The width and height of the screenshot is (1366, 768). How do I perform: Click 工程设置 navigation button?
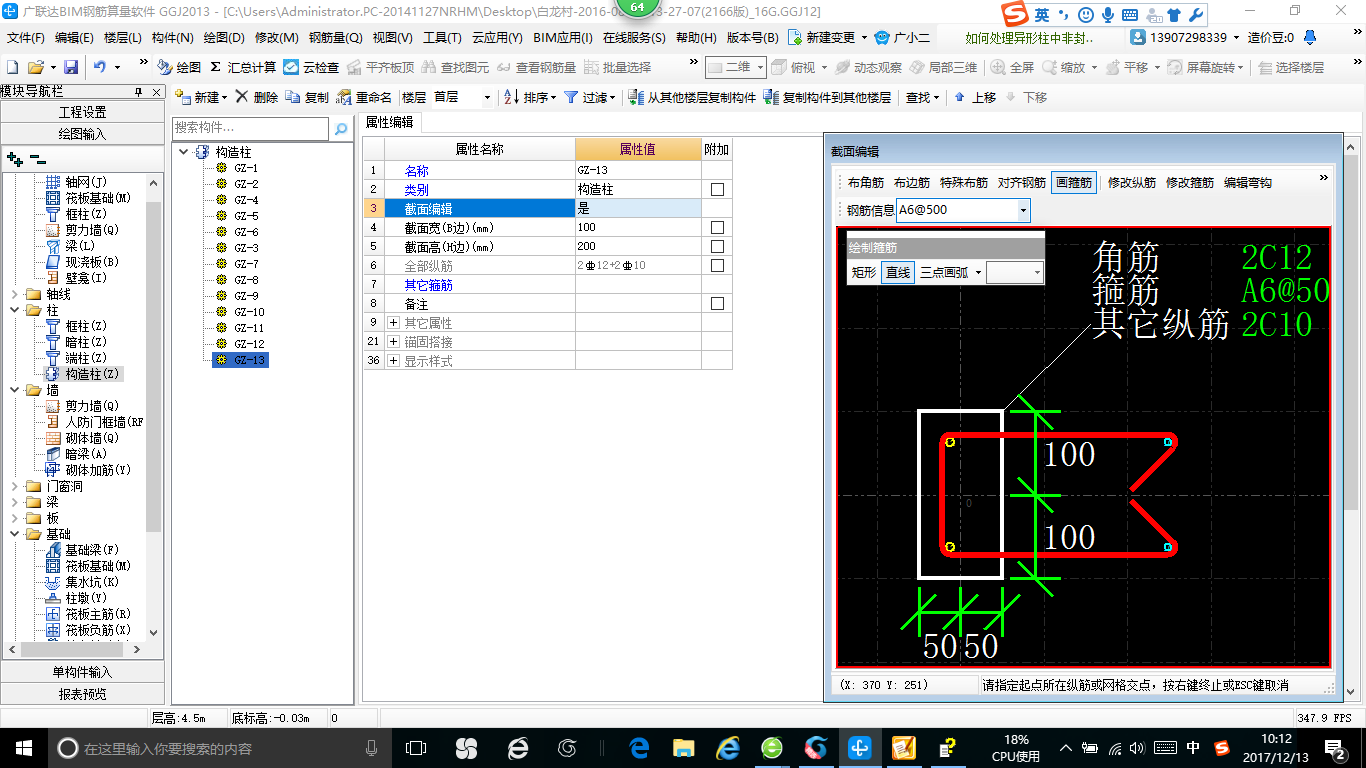pyautogui.click(x=82, y=112)
